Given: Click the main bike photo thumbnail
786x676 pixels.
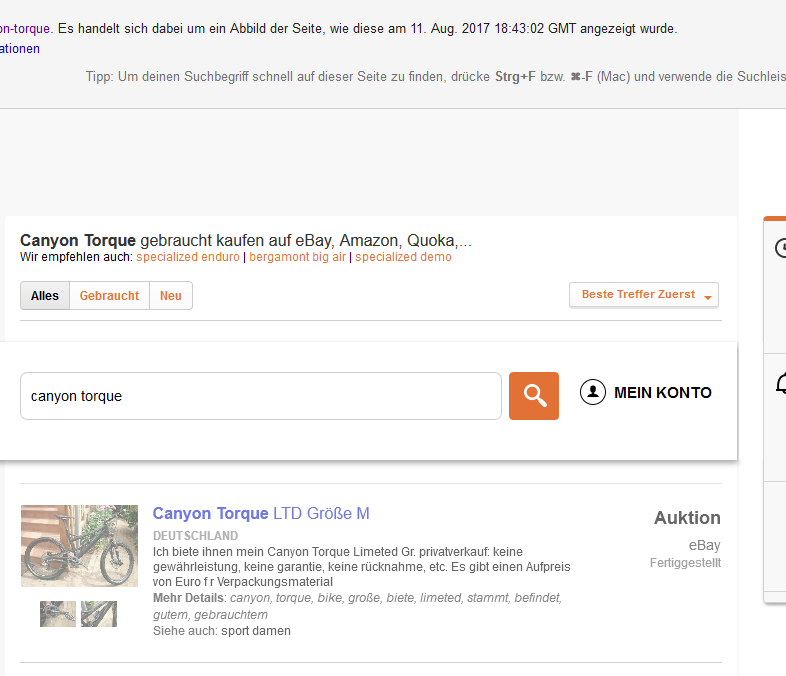Looking at the screenshot, I should tap(79, 546).
